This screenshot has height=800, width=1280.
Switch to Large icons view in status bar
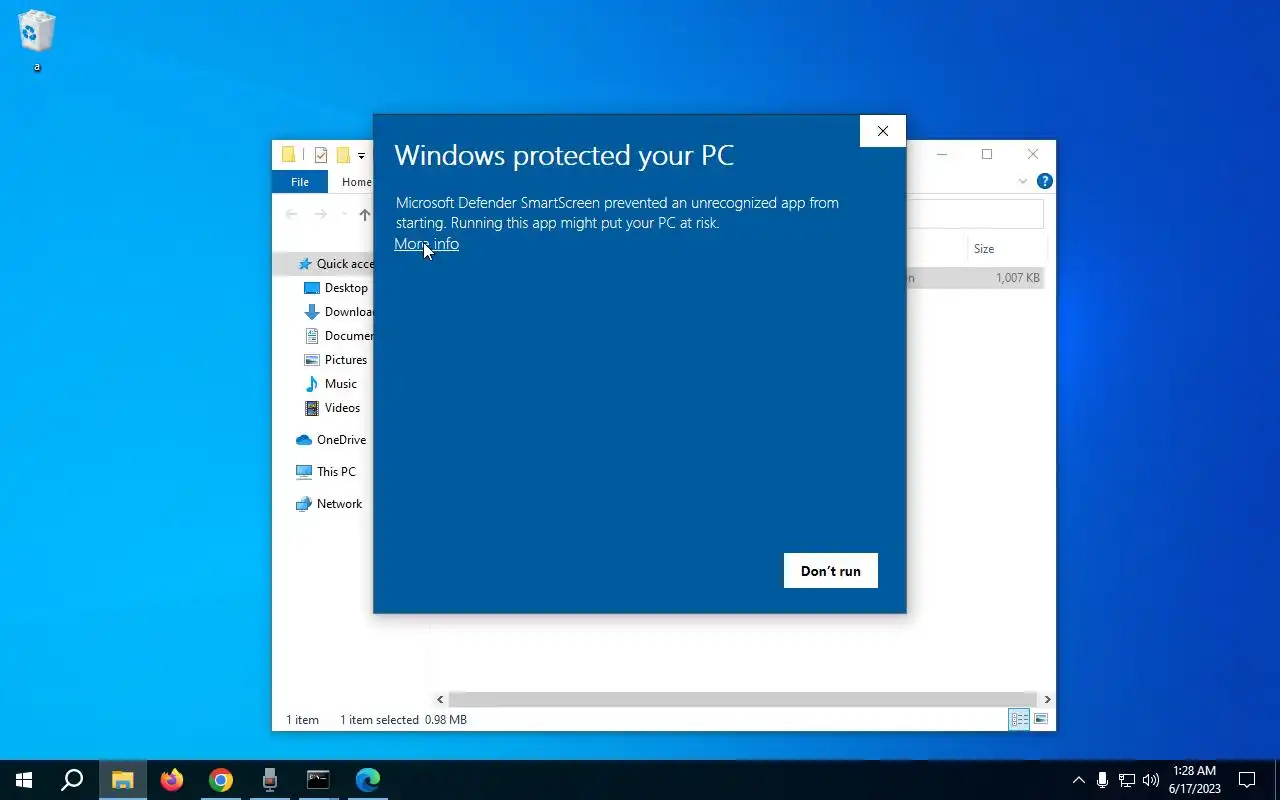click(x=1041, y=720)
